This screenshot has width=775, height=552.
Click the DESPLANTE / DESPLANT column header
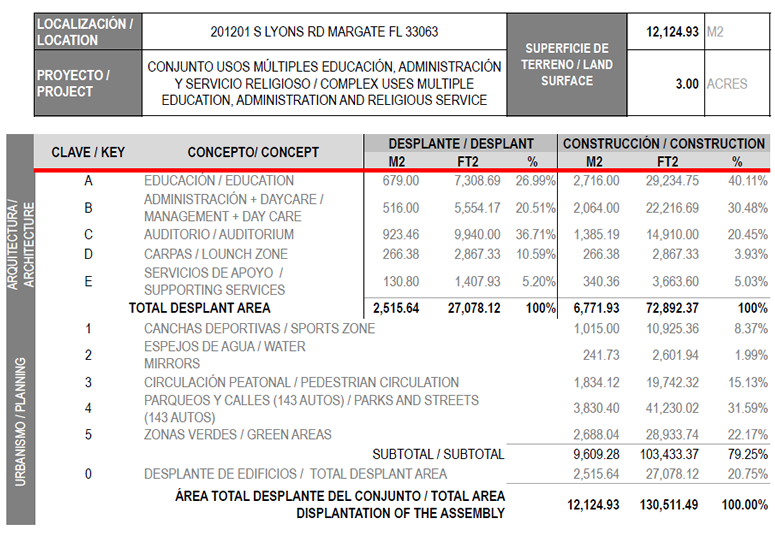click(x=460, y=143)
